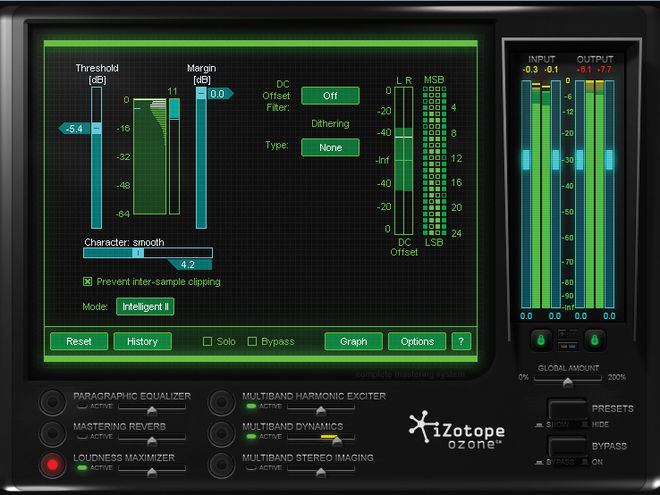660x495 pixels.
Task: Click the red and blue meter mode icon
Action: pyautogui.click(x=568, y=346)
